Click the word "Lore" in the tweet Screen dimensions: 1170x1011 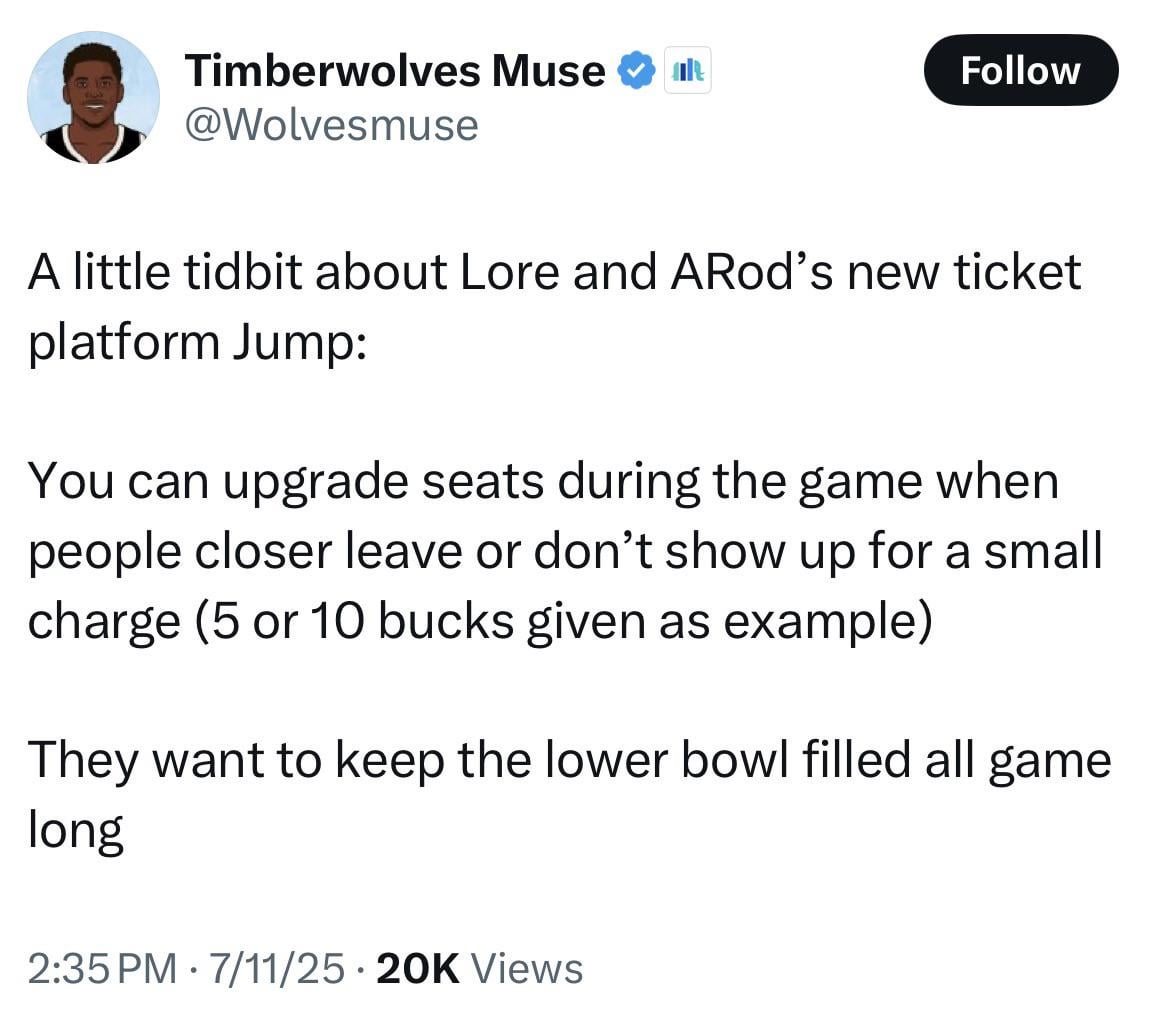pyautogui.click(x=500, y=271)
